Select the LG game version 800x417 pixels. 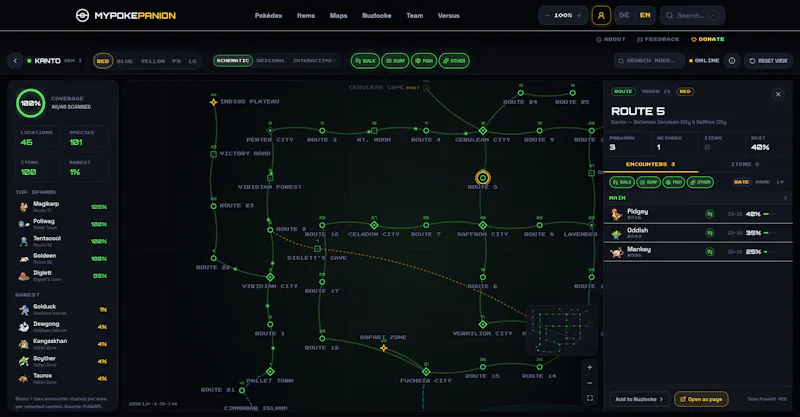[x=192, y=61]
